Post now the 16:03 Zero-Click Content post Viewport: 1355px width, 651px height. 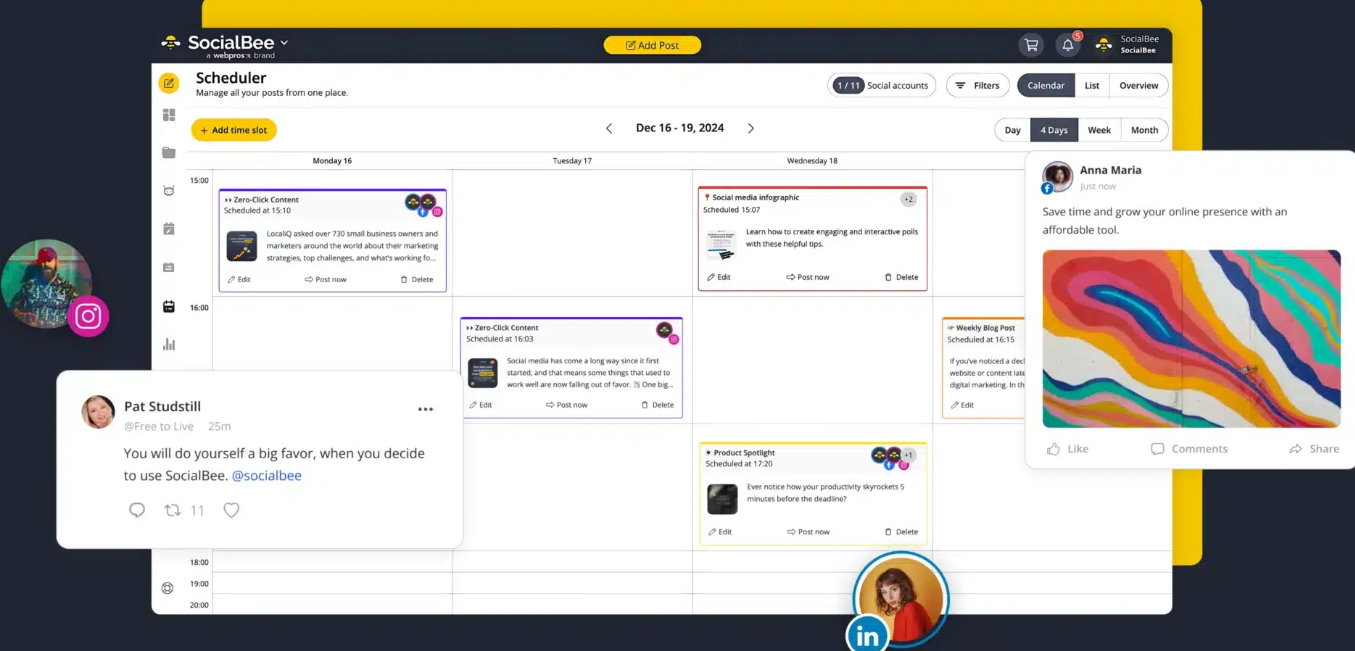pyautogui.click(x=567, y=405)
